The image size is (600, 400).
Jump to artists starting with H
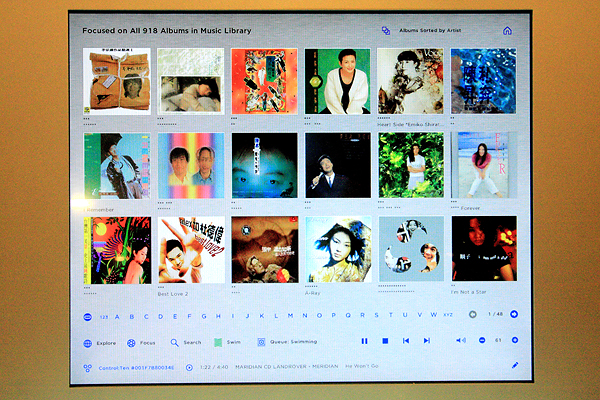pos(218,316)
